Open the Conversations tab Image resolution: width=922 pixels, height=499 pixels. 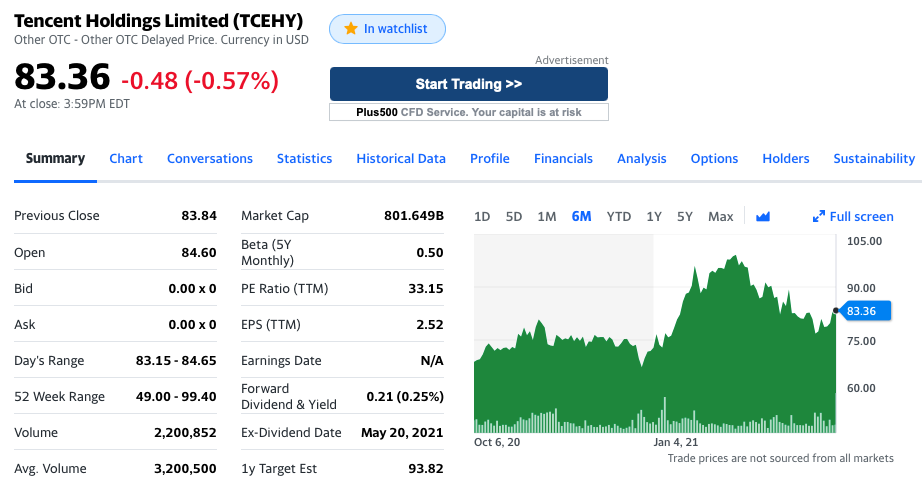pyautogui.click(x=210, y=159)
